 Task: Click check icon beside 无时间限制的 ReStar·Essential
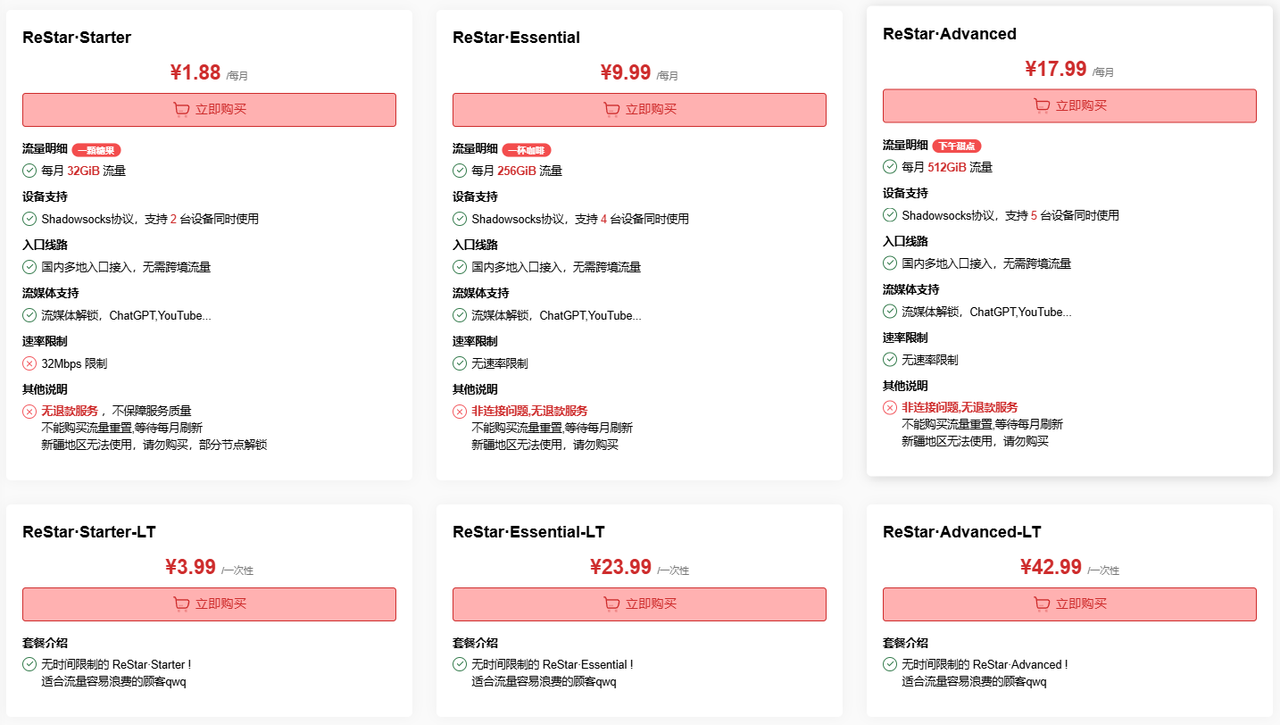coord(460,664)
